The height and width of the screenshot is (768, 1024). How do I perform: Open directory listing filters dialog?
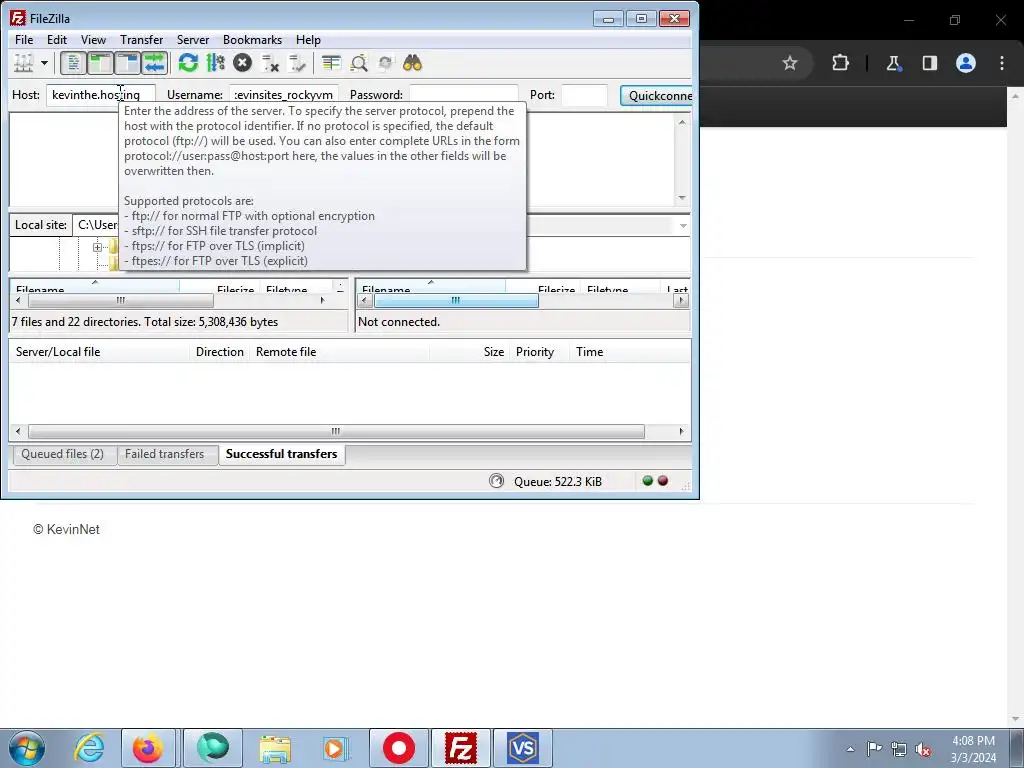(332, 63)
